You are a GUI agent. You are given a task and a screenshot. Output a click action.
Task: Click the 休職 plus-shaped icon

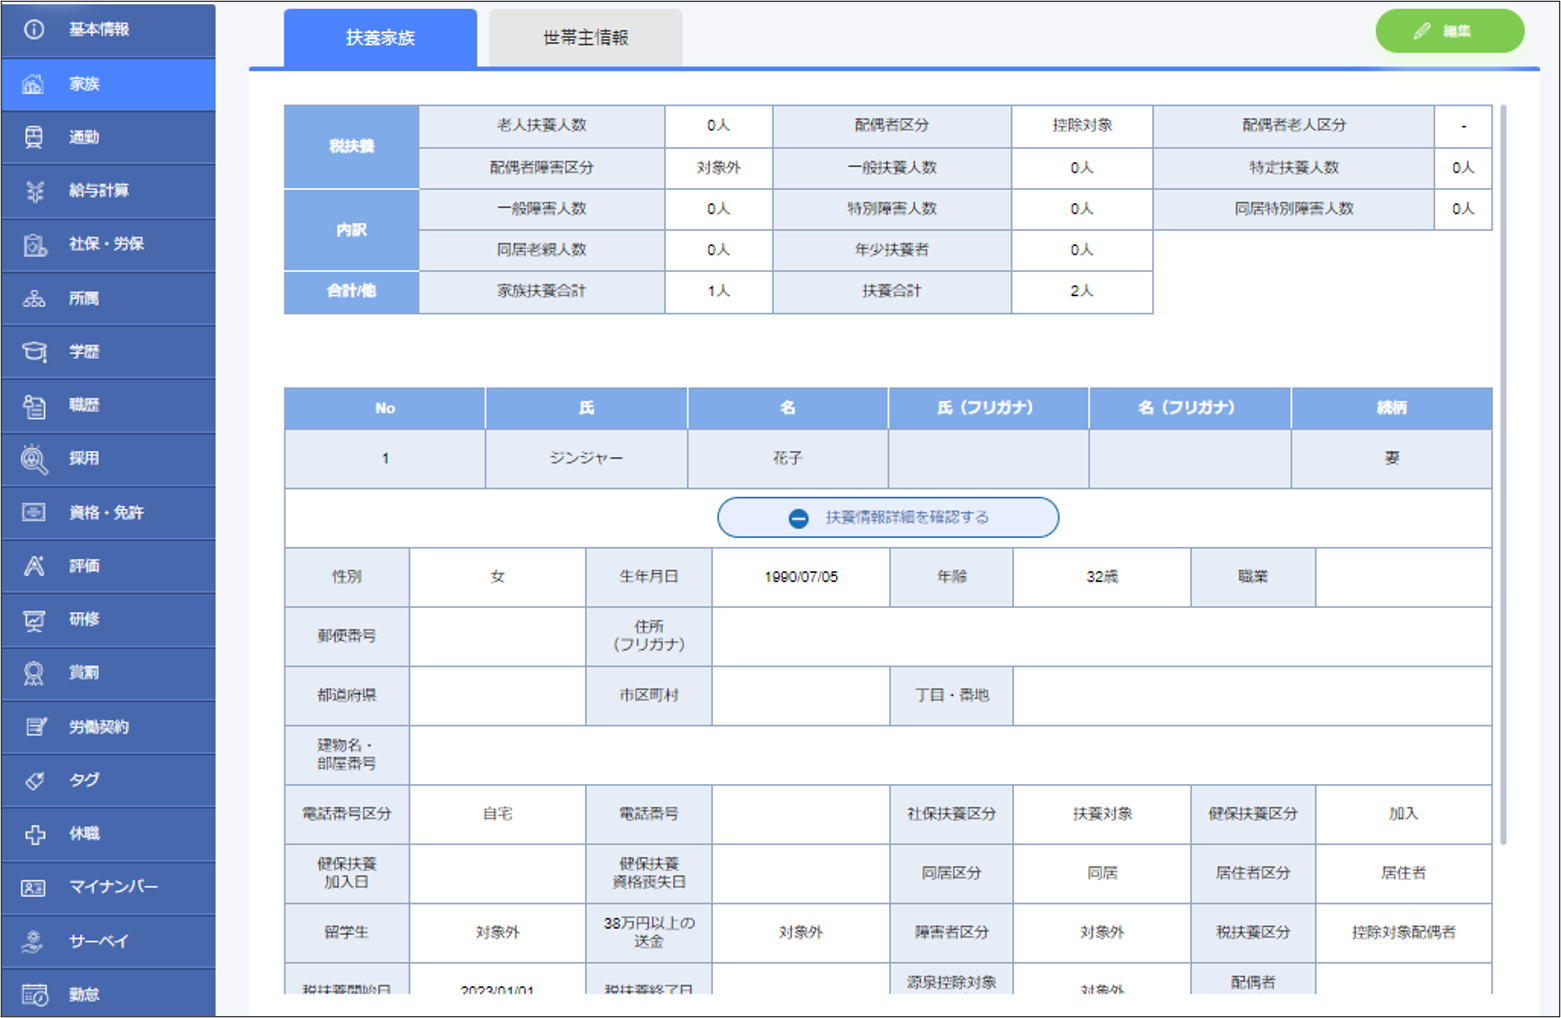tap(34, 834)
